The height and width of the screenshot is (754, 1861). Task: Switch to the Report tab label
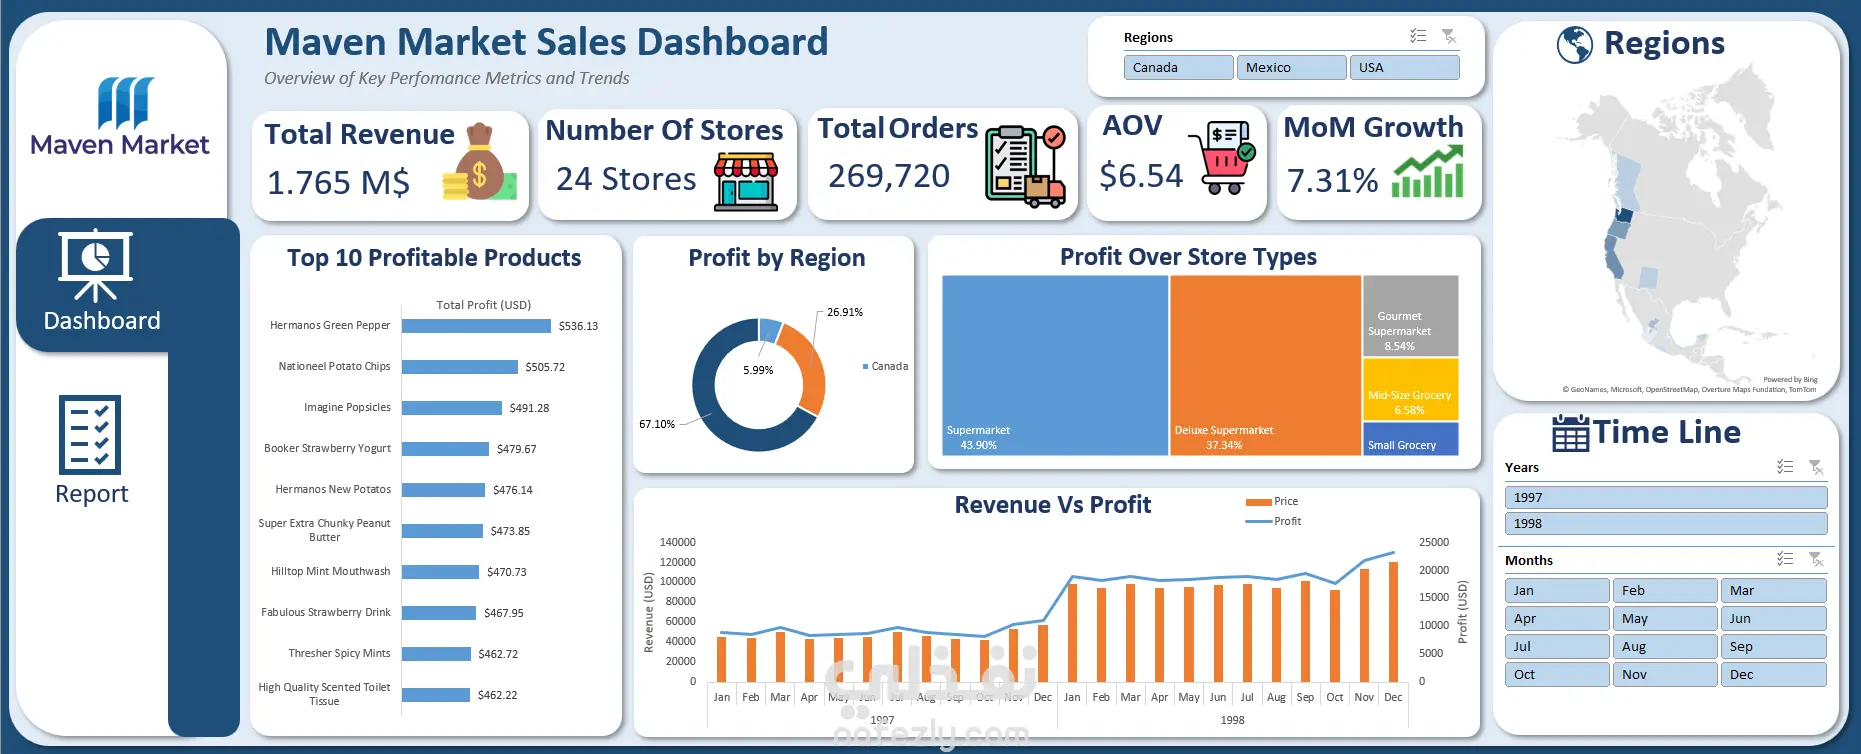pyautogui.click(x=92, y=494)
